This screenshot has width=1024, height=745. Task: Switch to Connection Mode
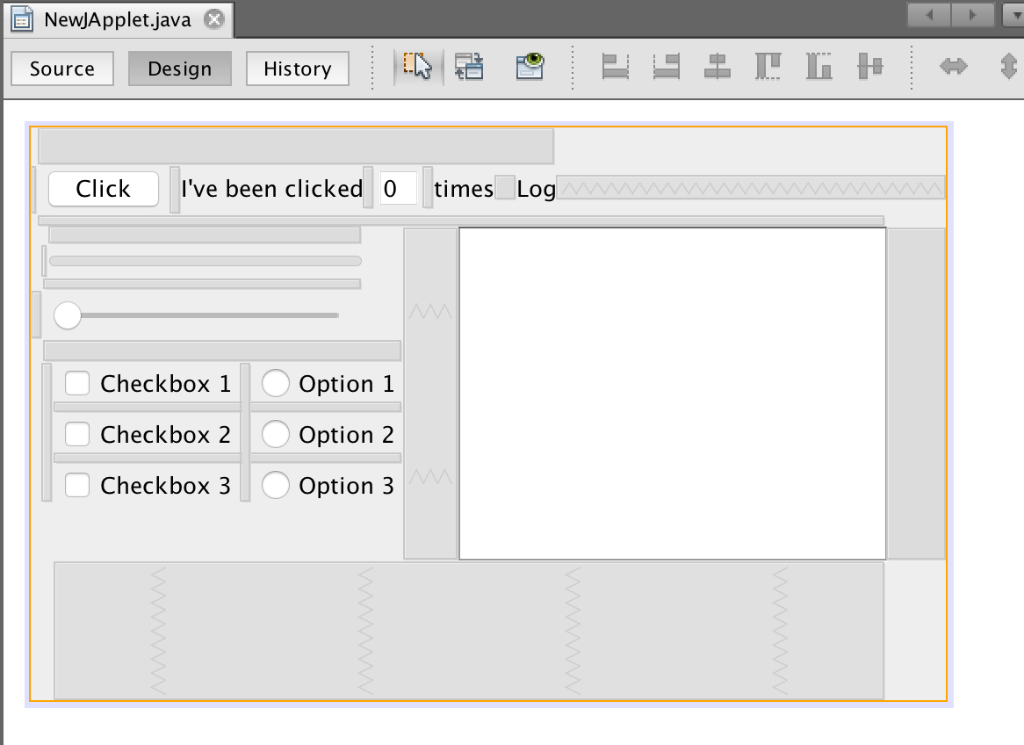469,66
